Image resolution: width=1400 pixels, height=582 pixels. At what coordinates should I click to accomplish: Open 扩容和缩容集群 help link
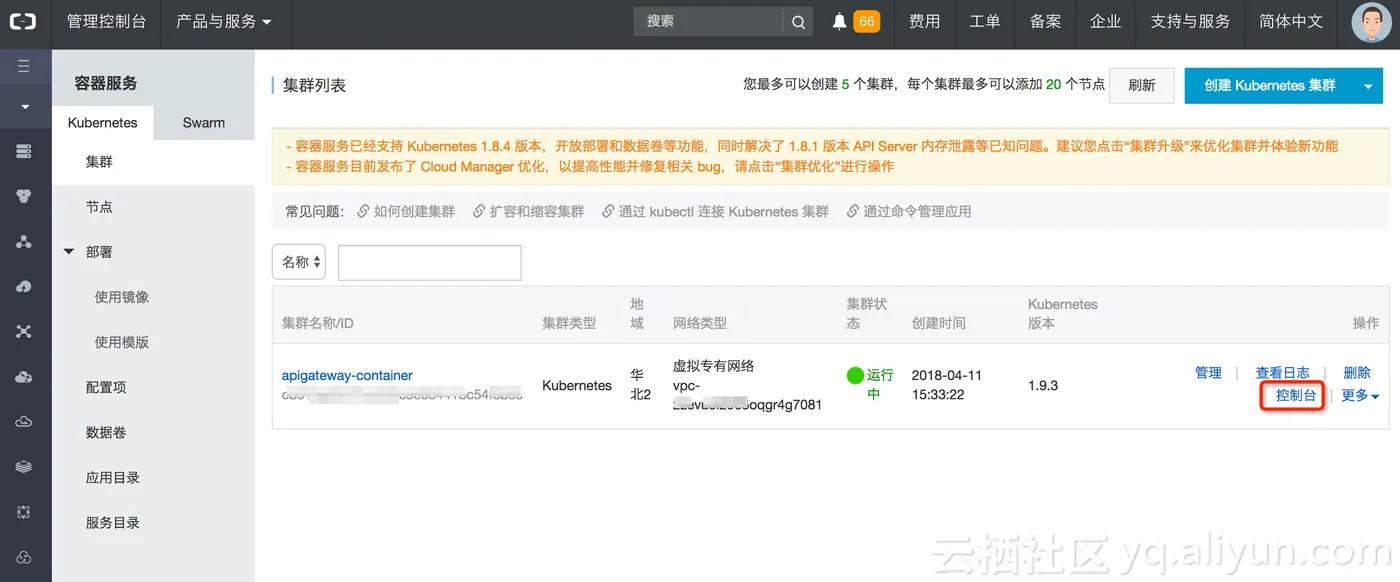pyautogui.click(x=537, y=212)
